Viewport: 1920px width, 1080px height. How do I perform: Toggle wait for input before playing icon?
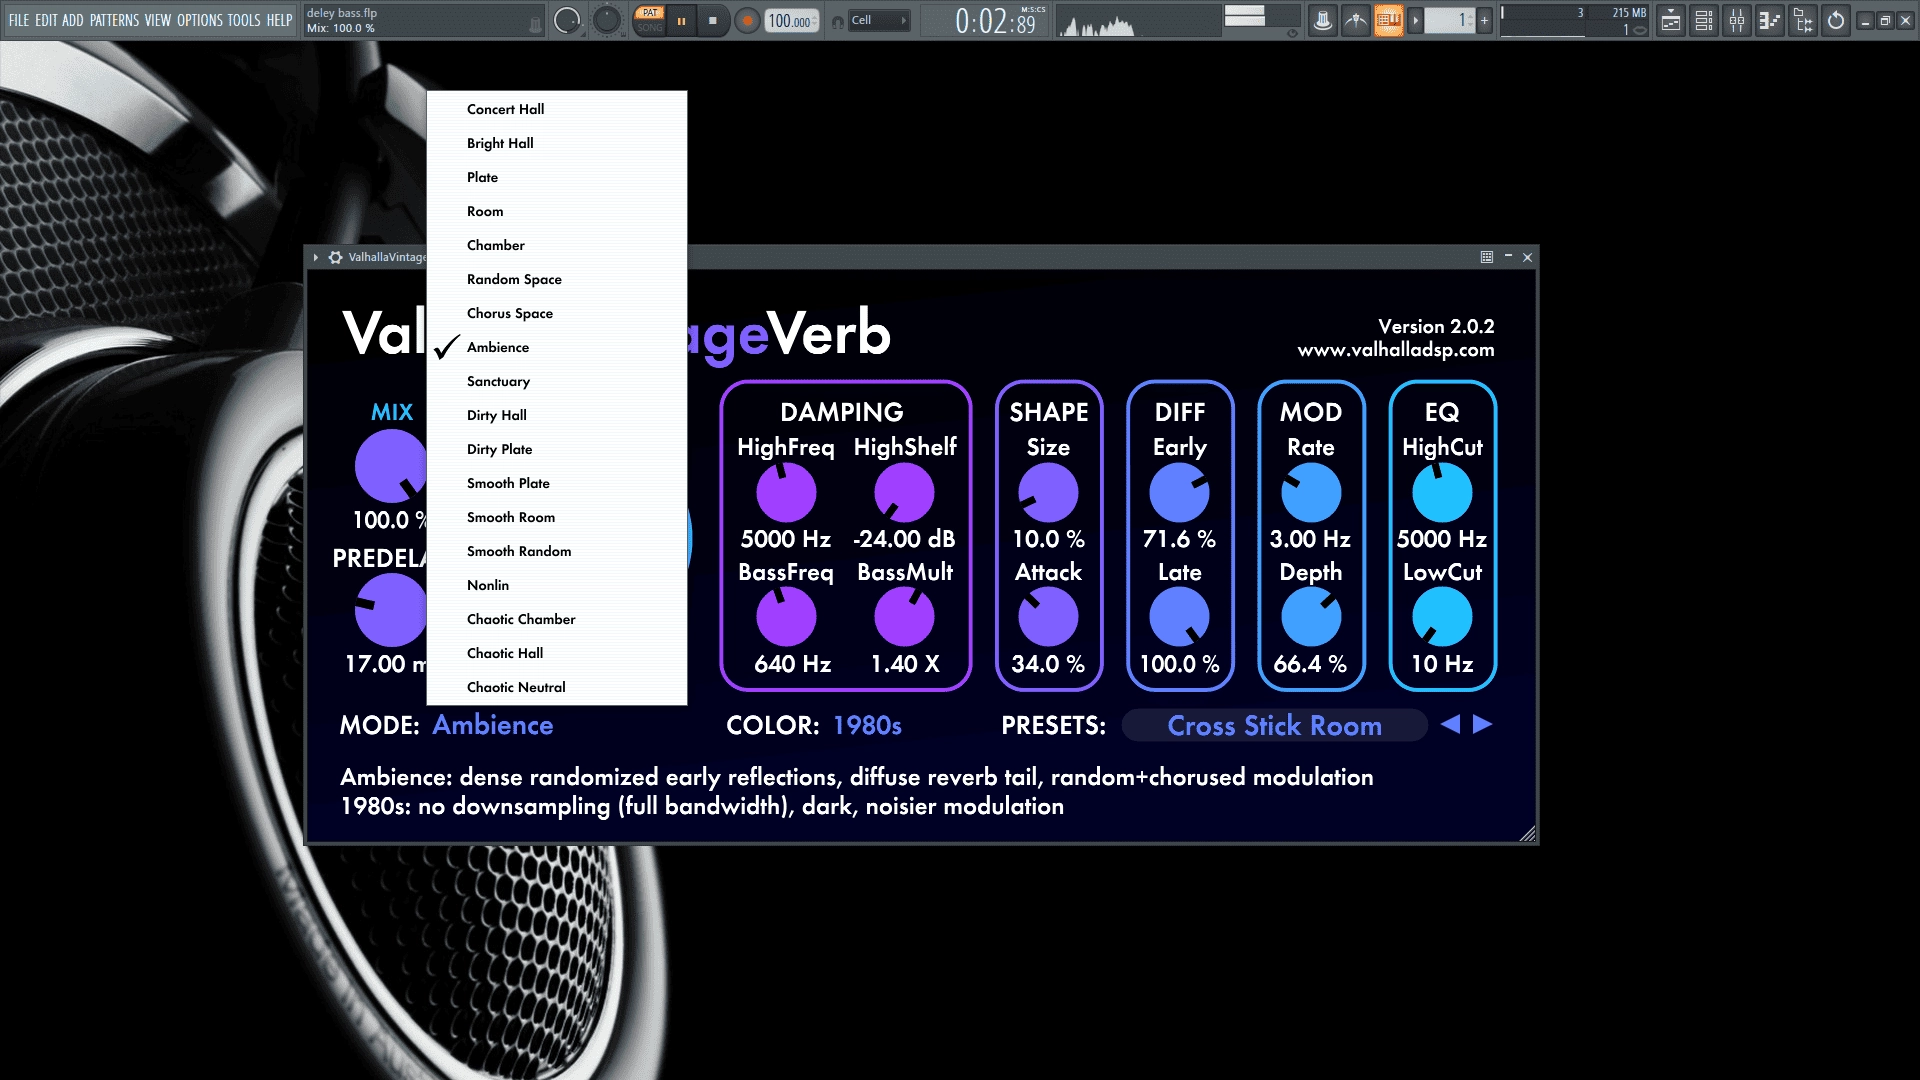(1355, 20)
